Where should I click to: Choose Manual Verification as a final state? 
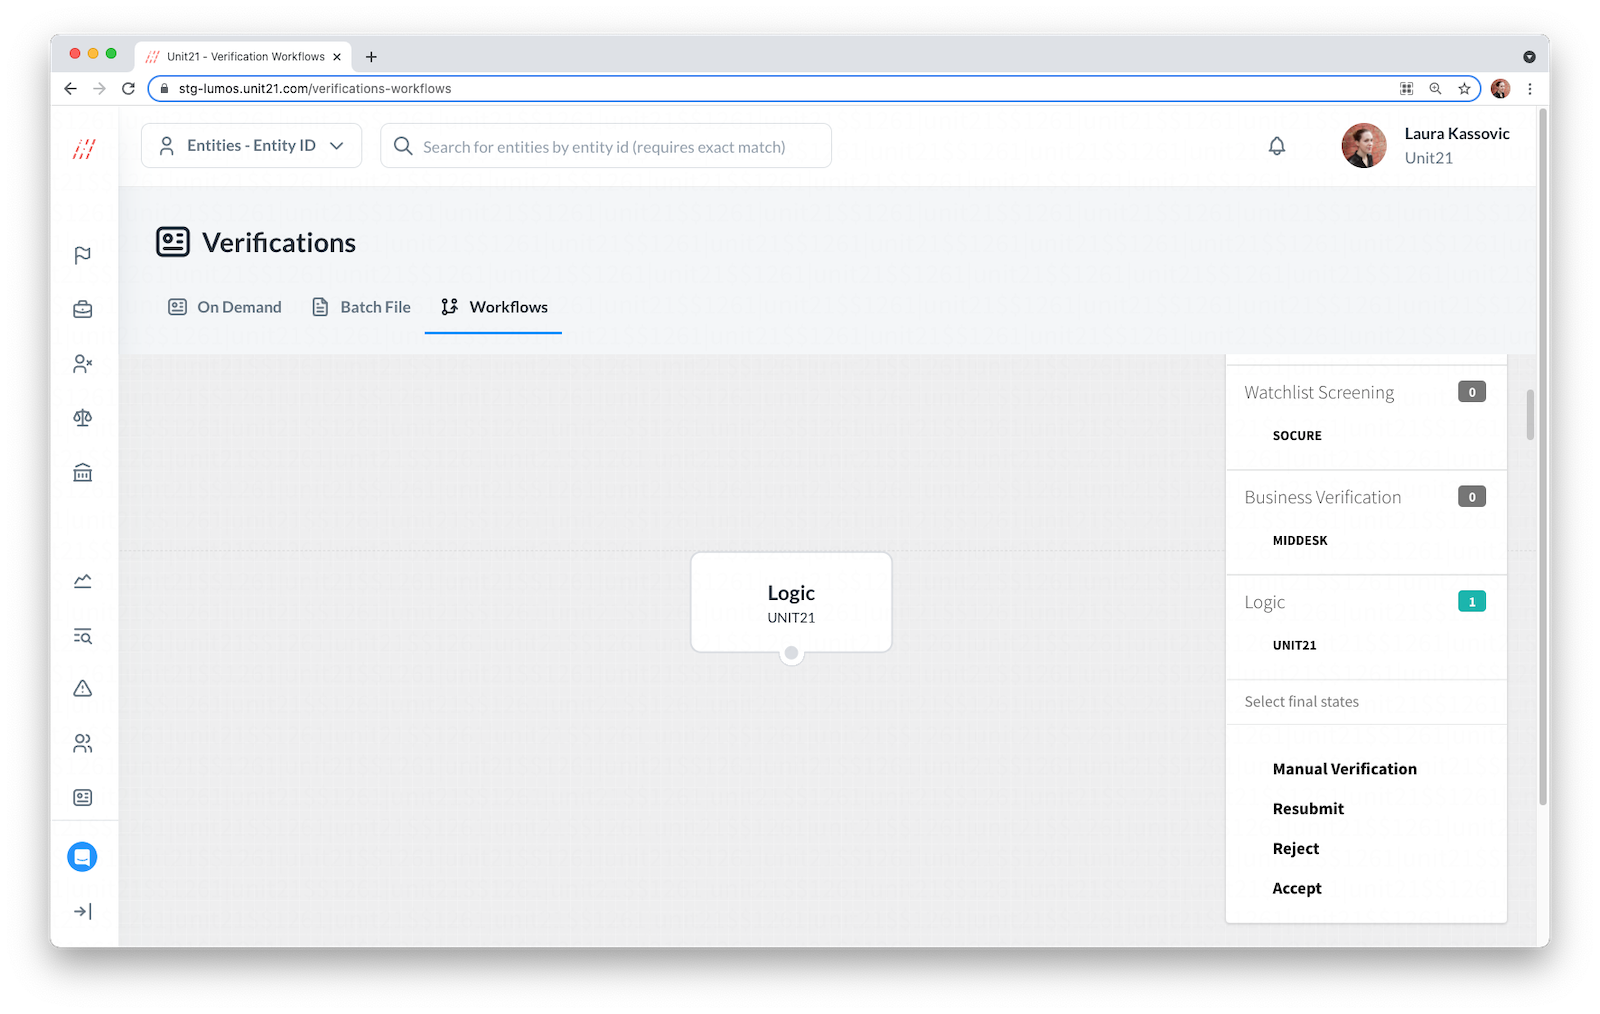(1344, 769)
